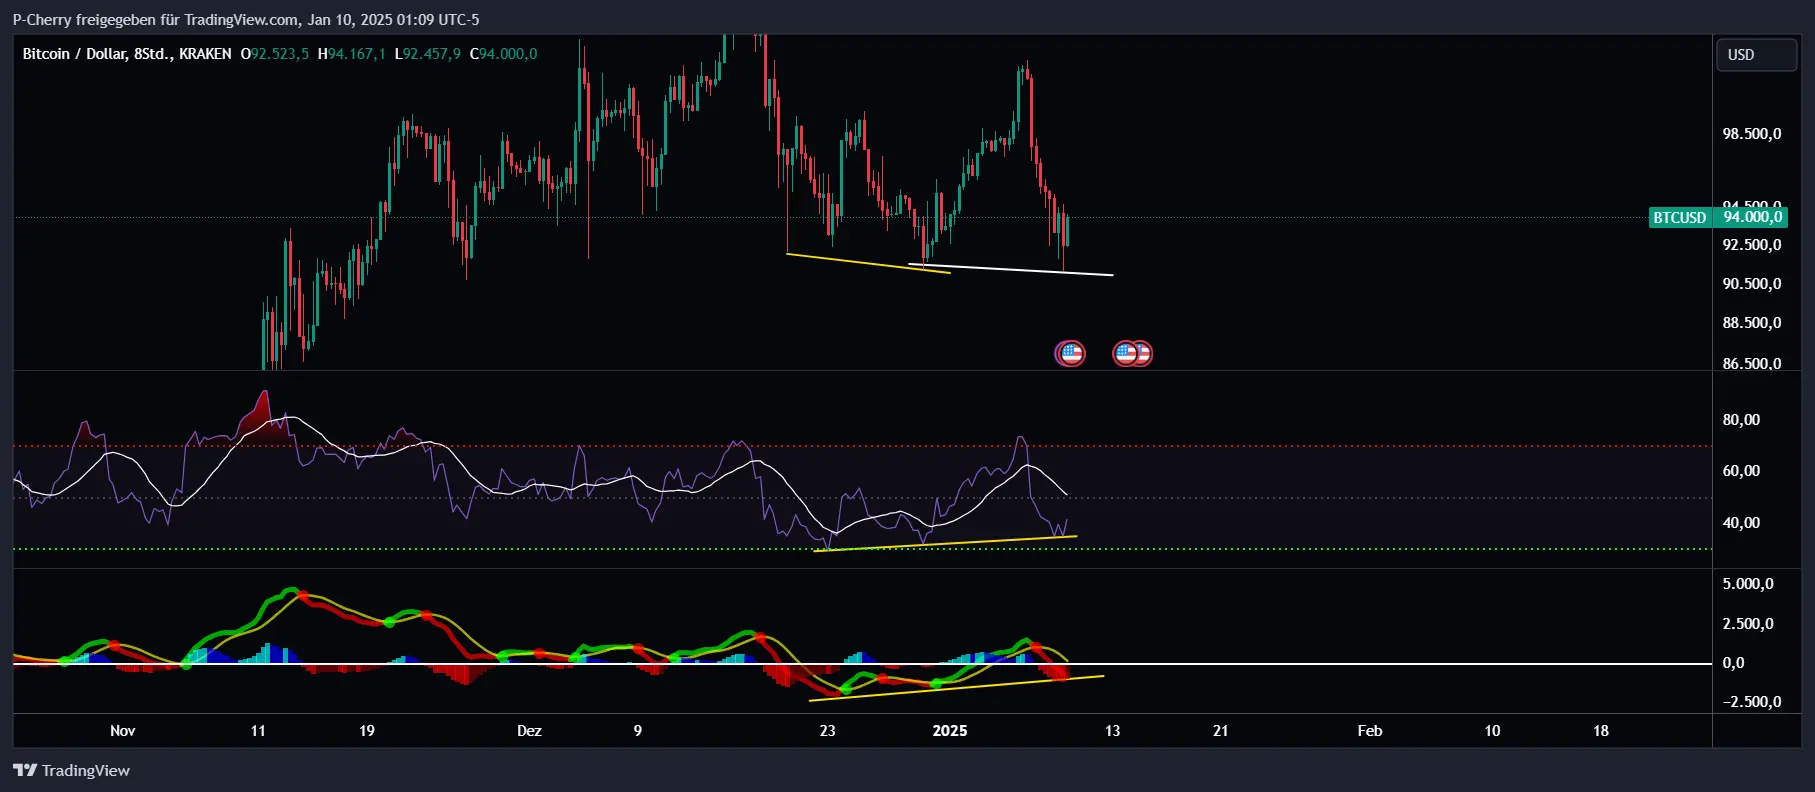Viewport: 1815px width, 792px height.
Task: Click the 40,00 RSI axis label
Action: pos(1741,523)
